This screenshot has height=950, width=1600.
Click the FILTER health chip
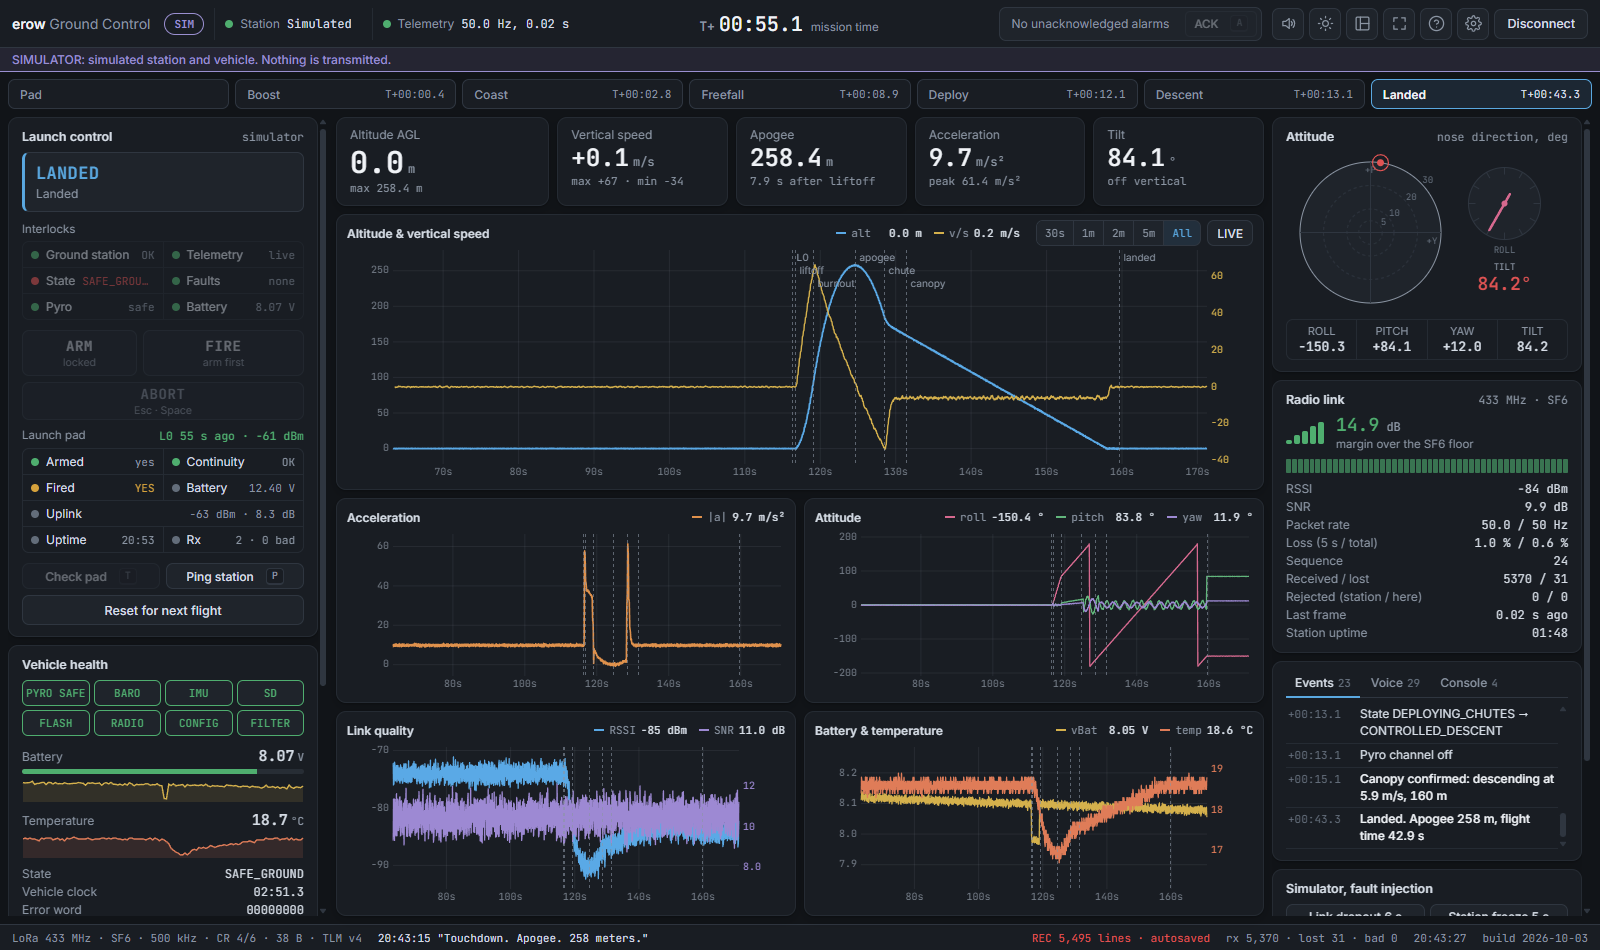[270, 723]
